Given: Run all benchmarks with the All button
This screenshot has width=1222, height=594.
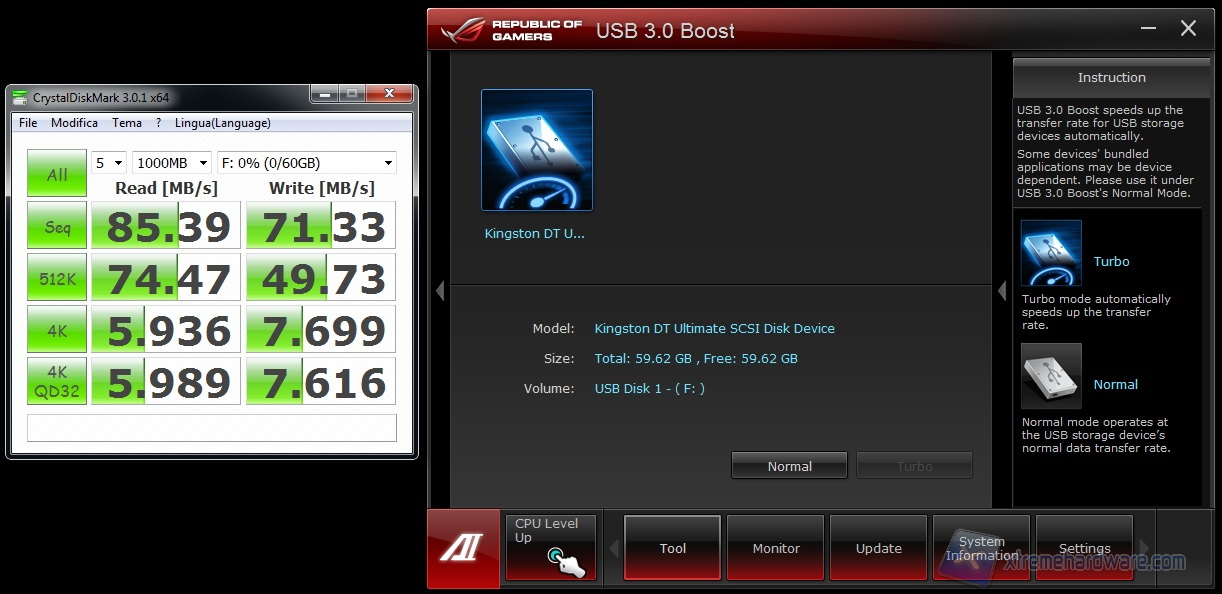Looking at the screenshot, I should (x=57, y=174).
